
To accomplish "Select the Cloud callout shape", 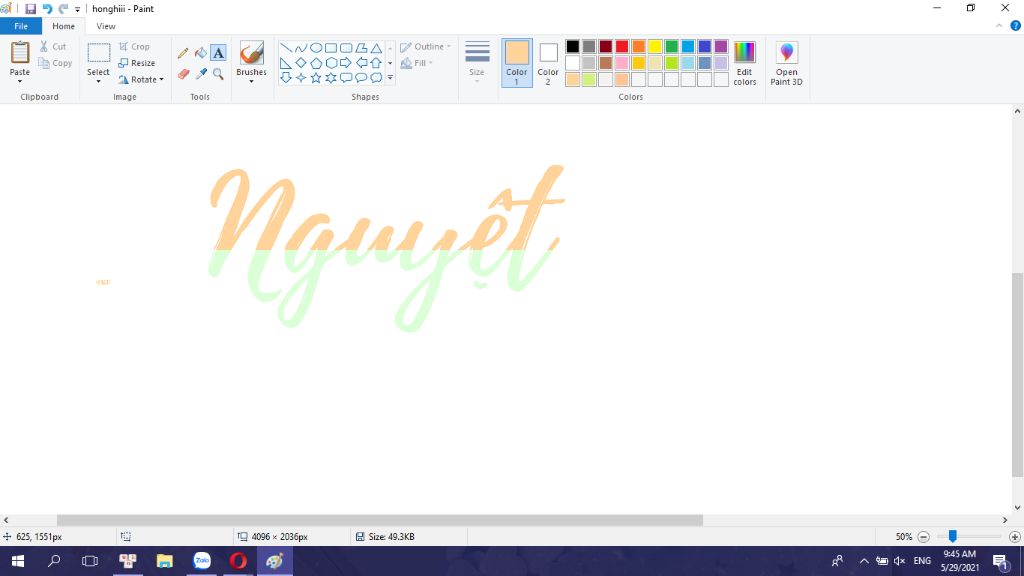I will [x=376, y=78].
